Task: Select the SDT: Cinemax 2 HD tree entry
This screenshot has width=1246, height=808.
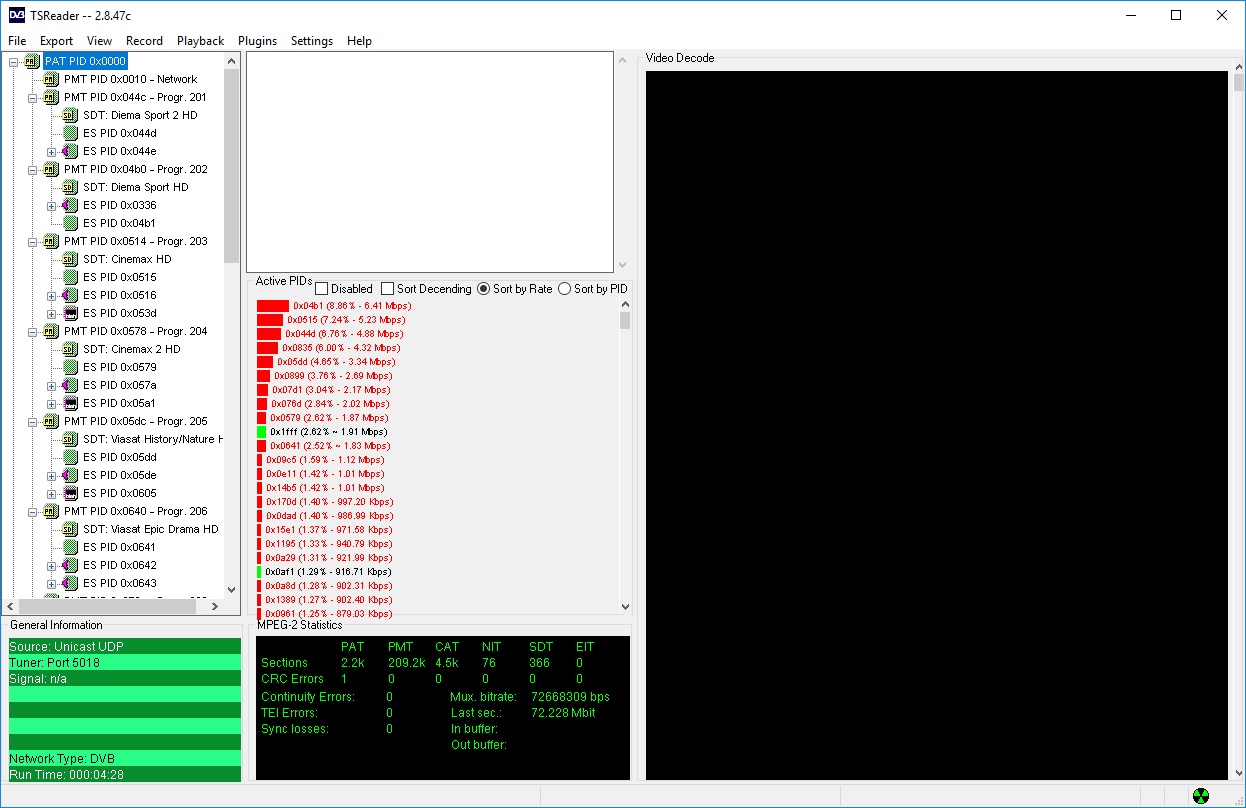Action: click(x=132, y=349)
